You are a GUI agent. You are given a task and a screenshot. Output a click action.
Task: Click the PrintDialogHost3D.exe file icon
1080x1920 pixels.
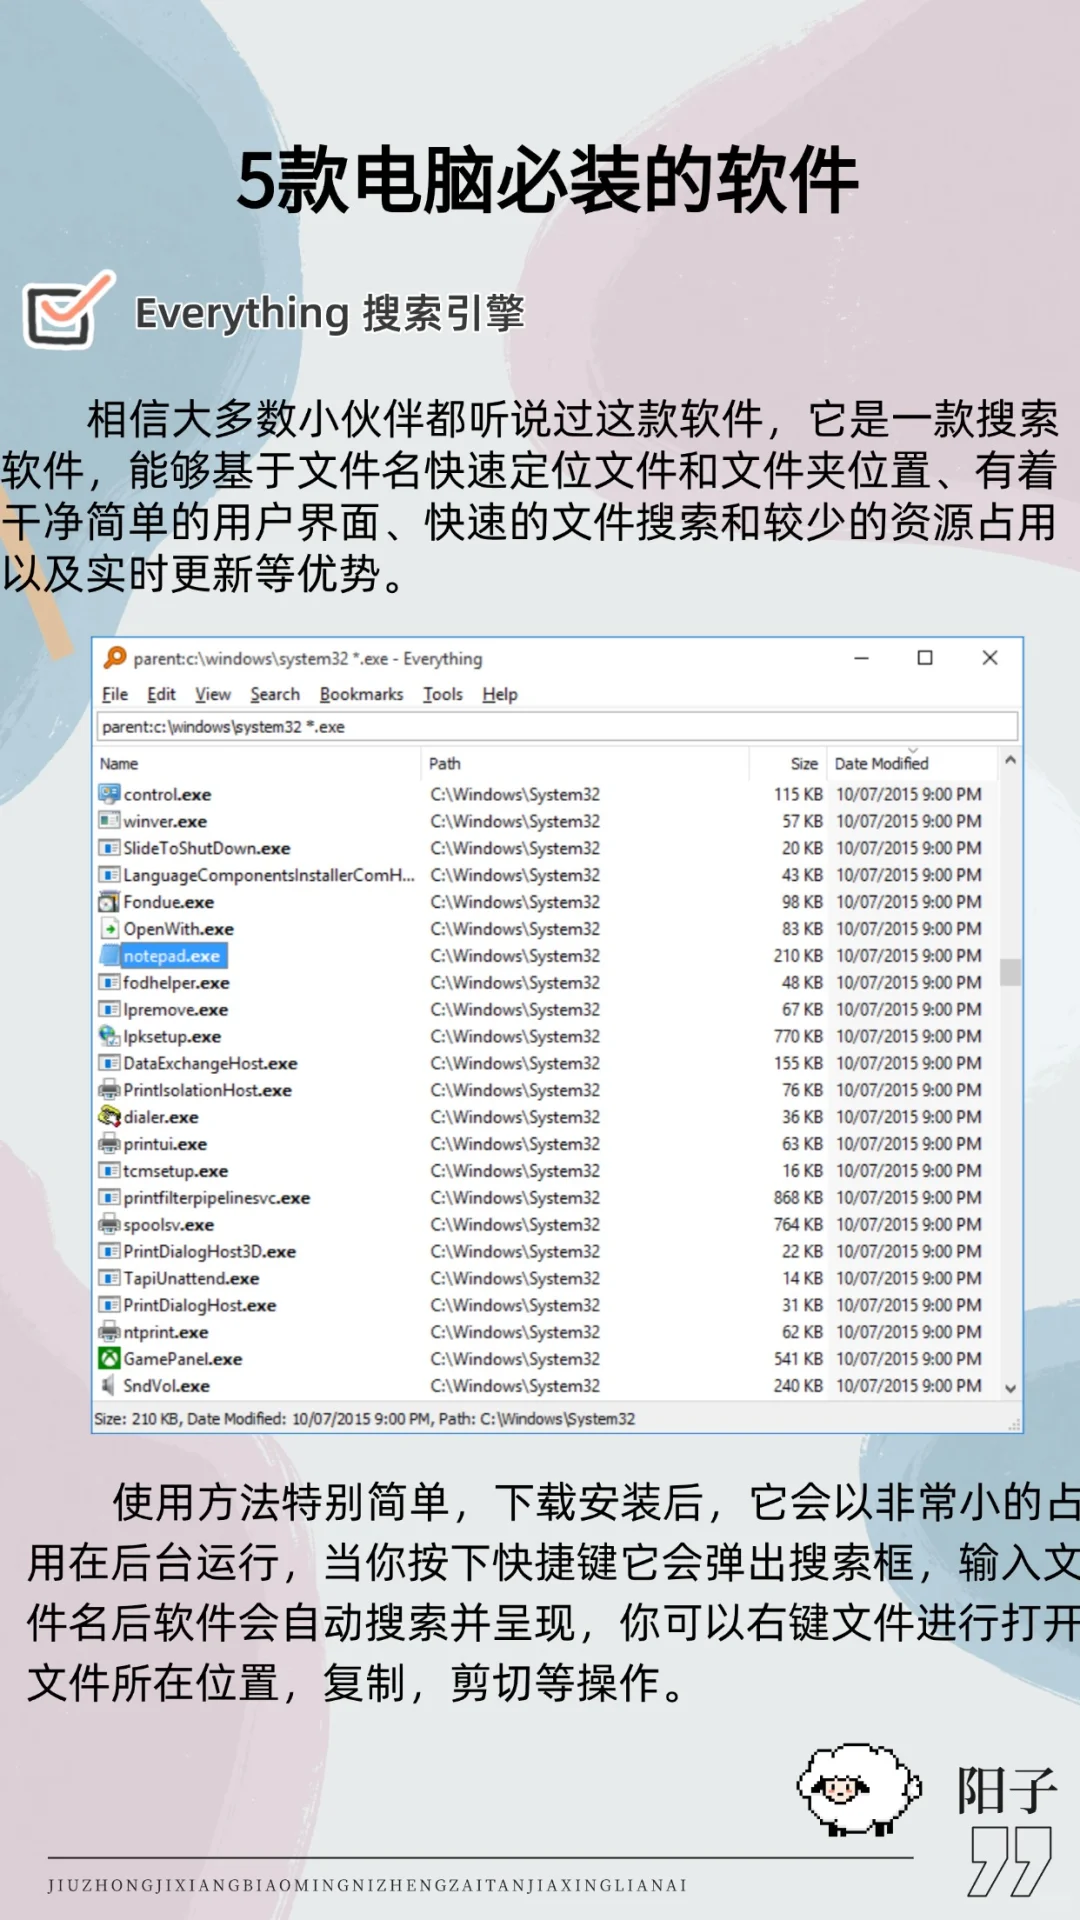click(109, 1252)
